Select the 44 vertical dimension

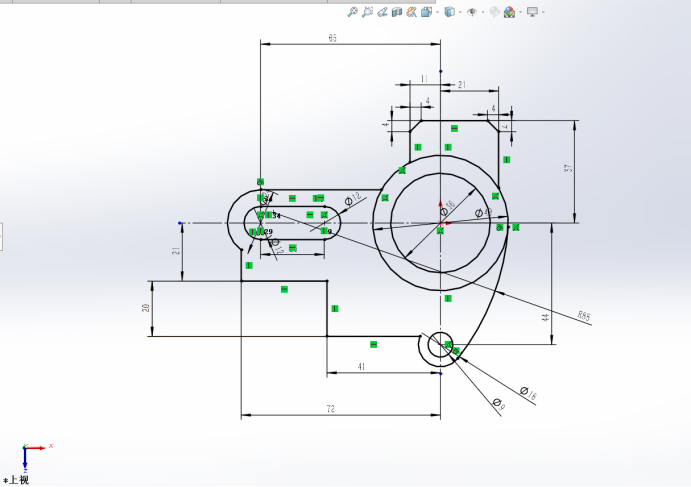click(x=546, y=317)
